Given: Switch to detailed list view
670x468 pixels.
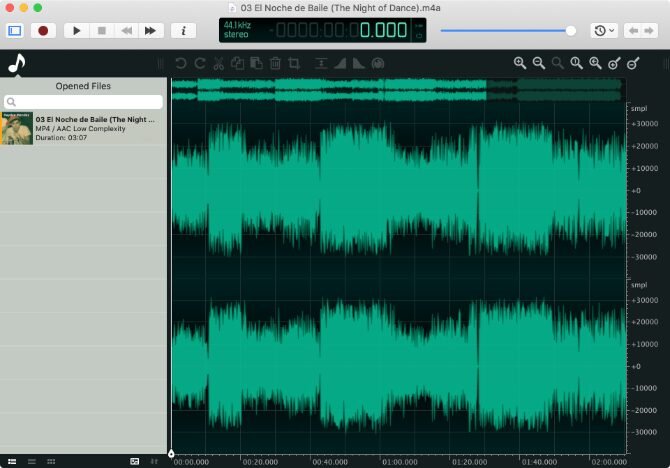Looking at the screenshot, I should (12, 462).
